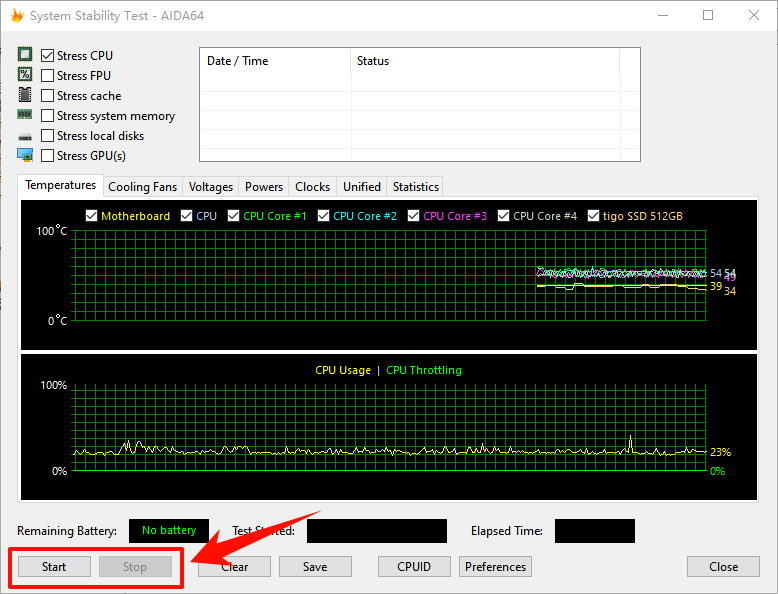The width and height of the screenshot is (778, 594).
Task: Click the Elapsed Time label
Action: (507, 531)
